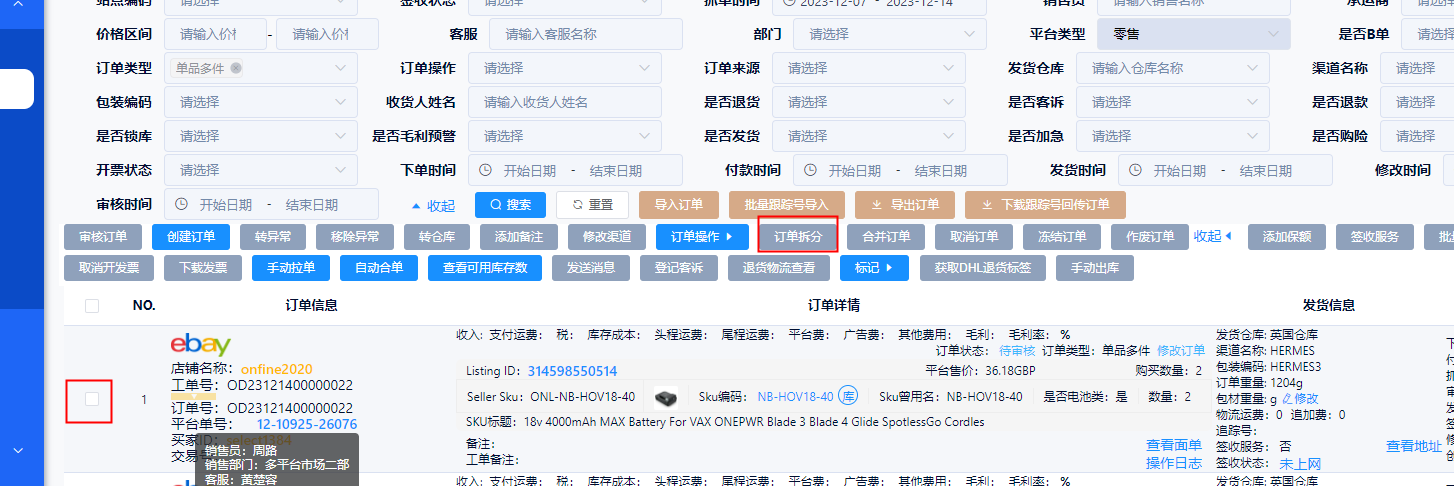Image resolution: width=1454 pixels, height=486 pixels.
Task: Click 下载跟踪号回传订单 button
Action: (1045, 205)
